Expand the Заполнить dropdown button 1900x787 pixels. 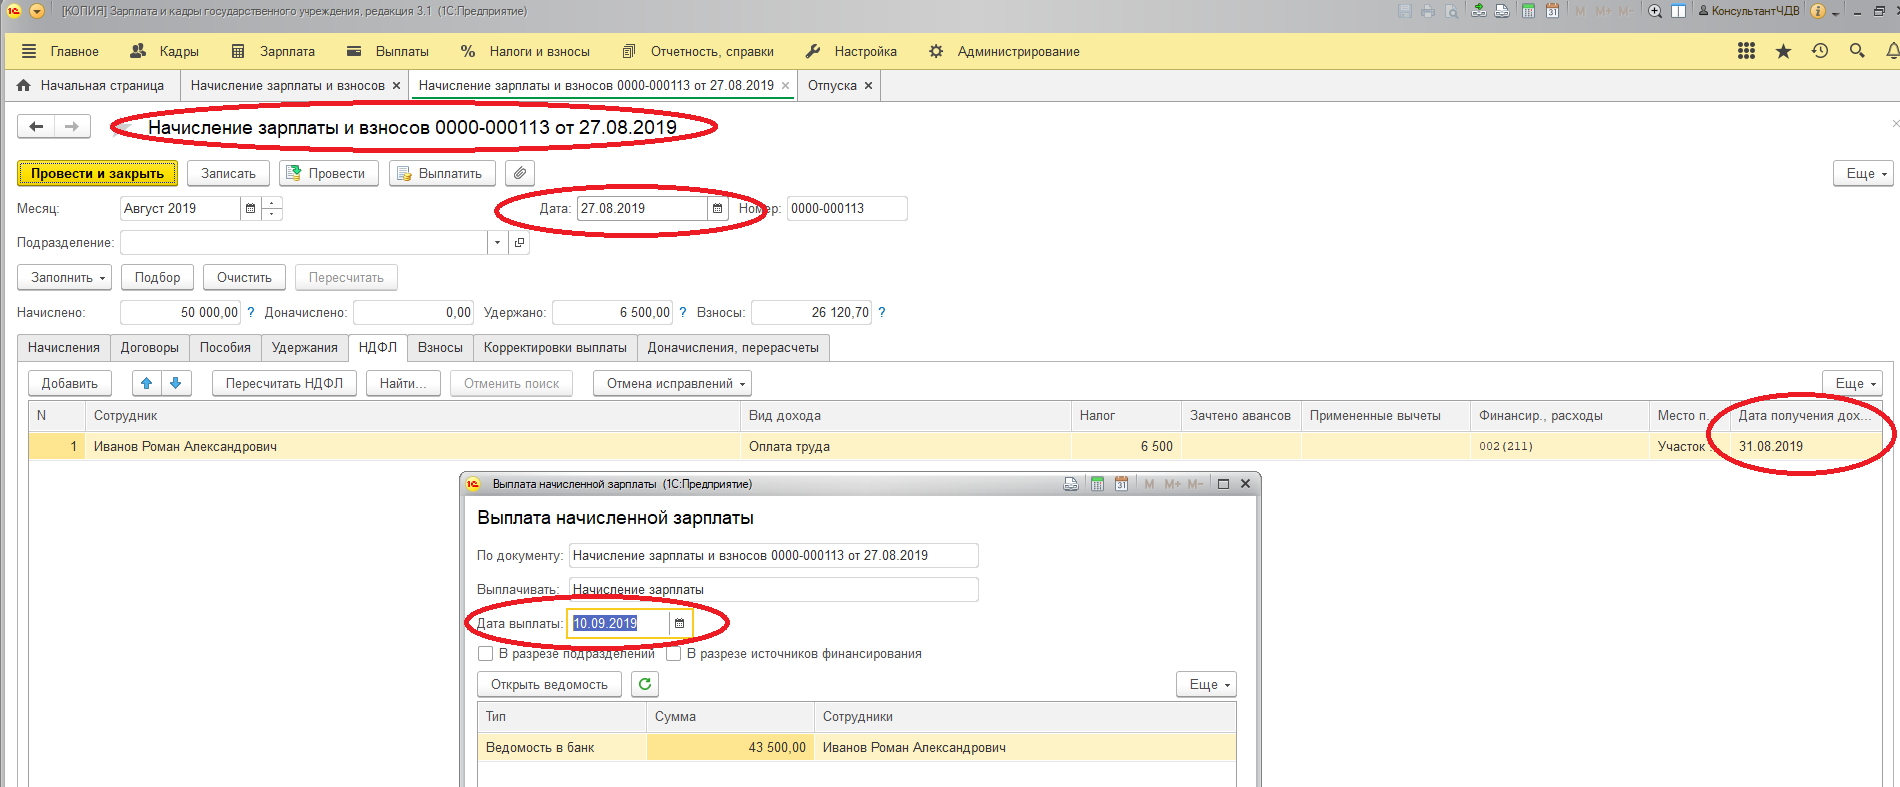point(65,277)
